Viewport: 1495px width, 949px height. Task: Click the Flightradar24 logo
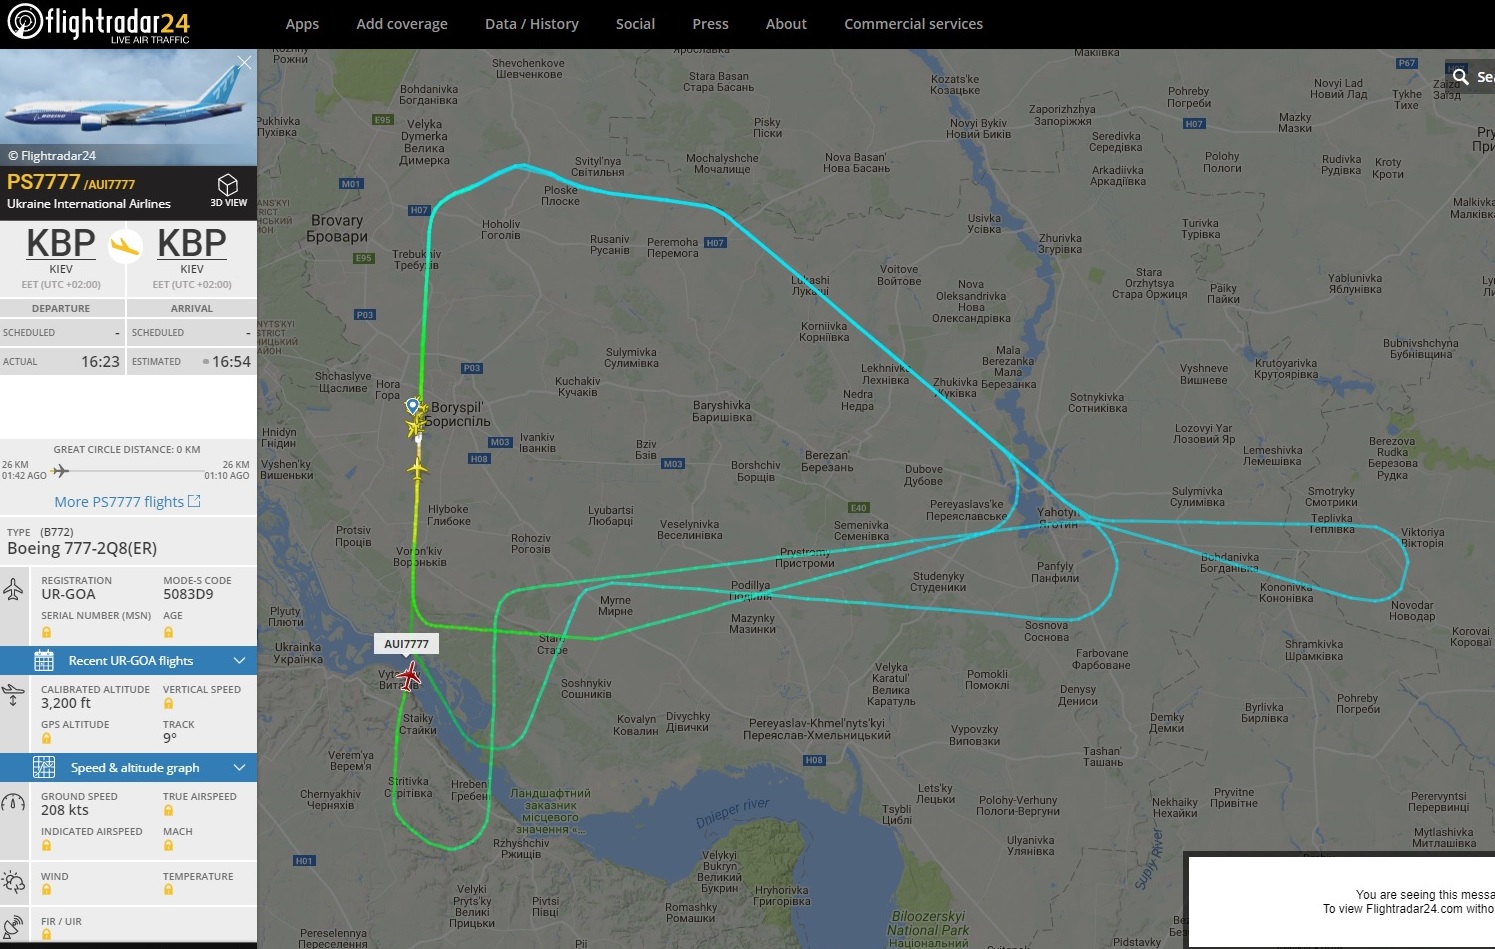[x=98, y=23]
